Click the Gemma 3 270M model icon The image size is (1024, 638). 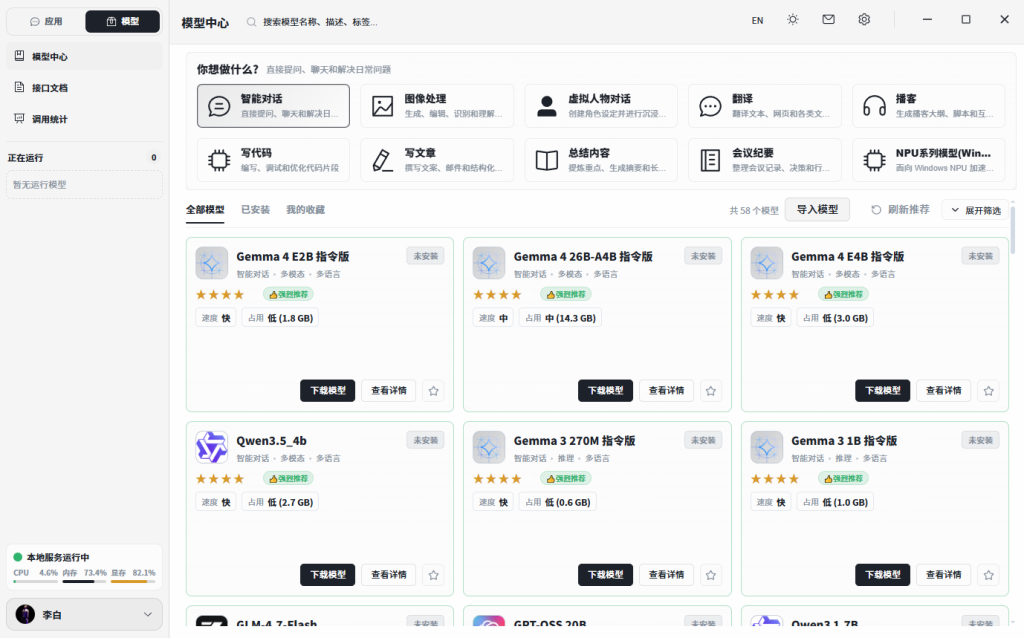(489, 447)
